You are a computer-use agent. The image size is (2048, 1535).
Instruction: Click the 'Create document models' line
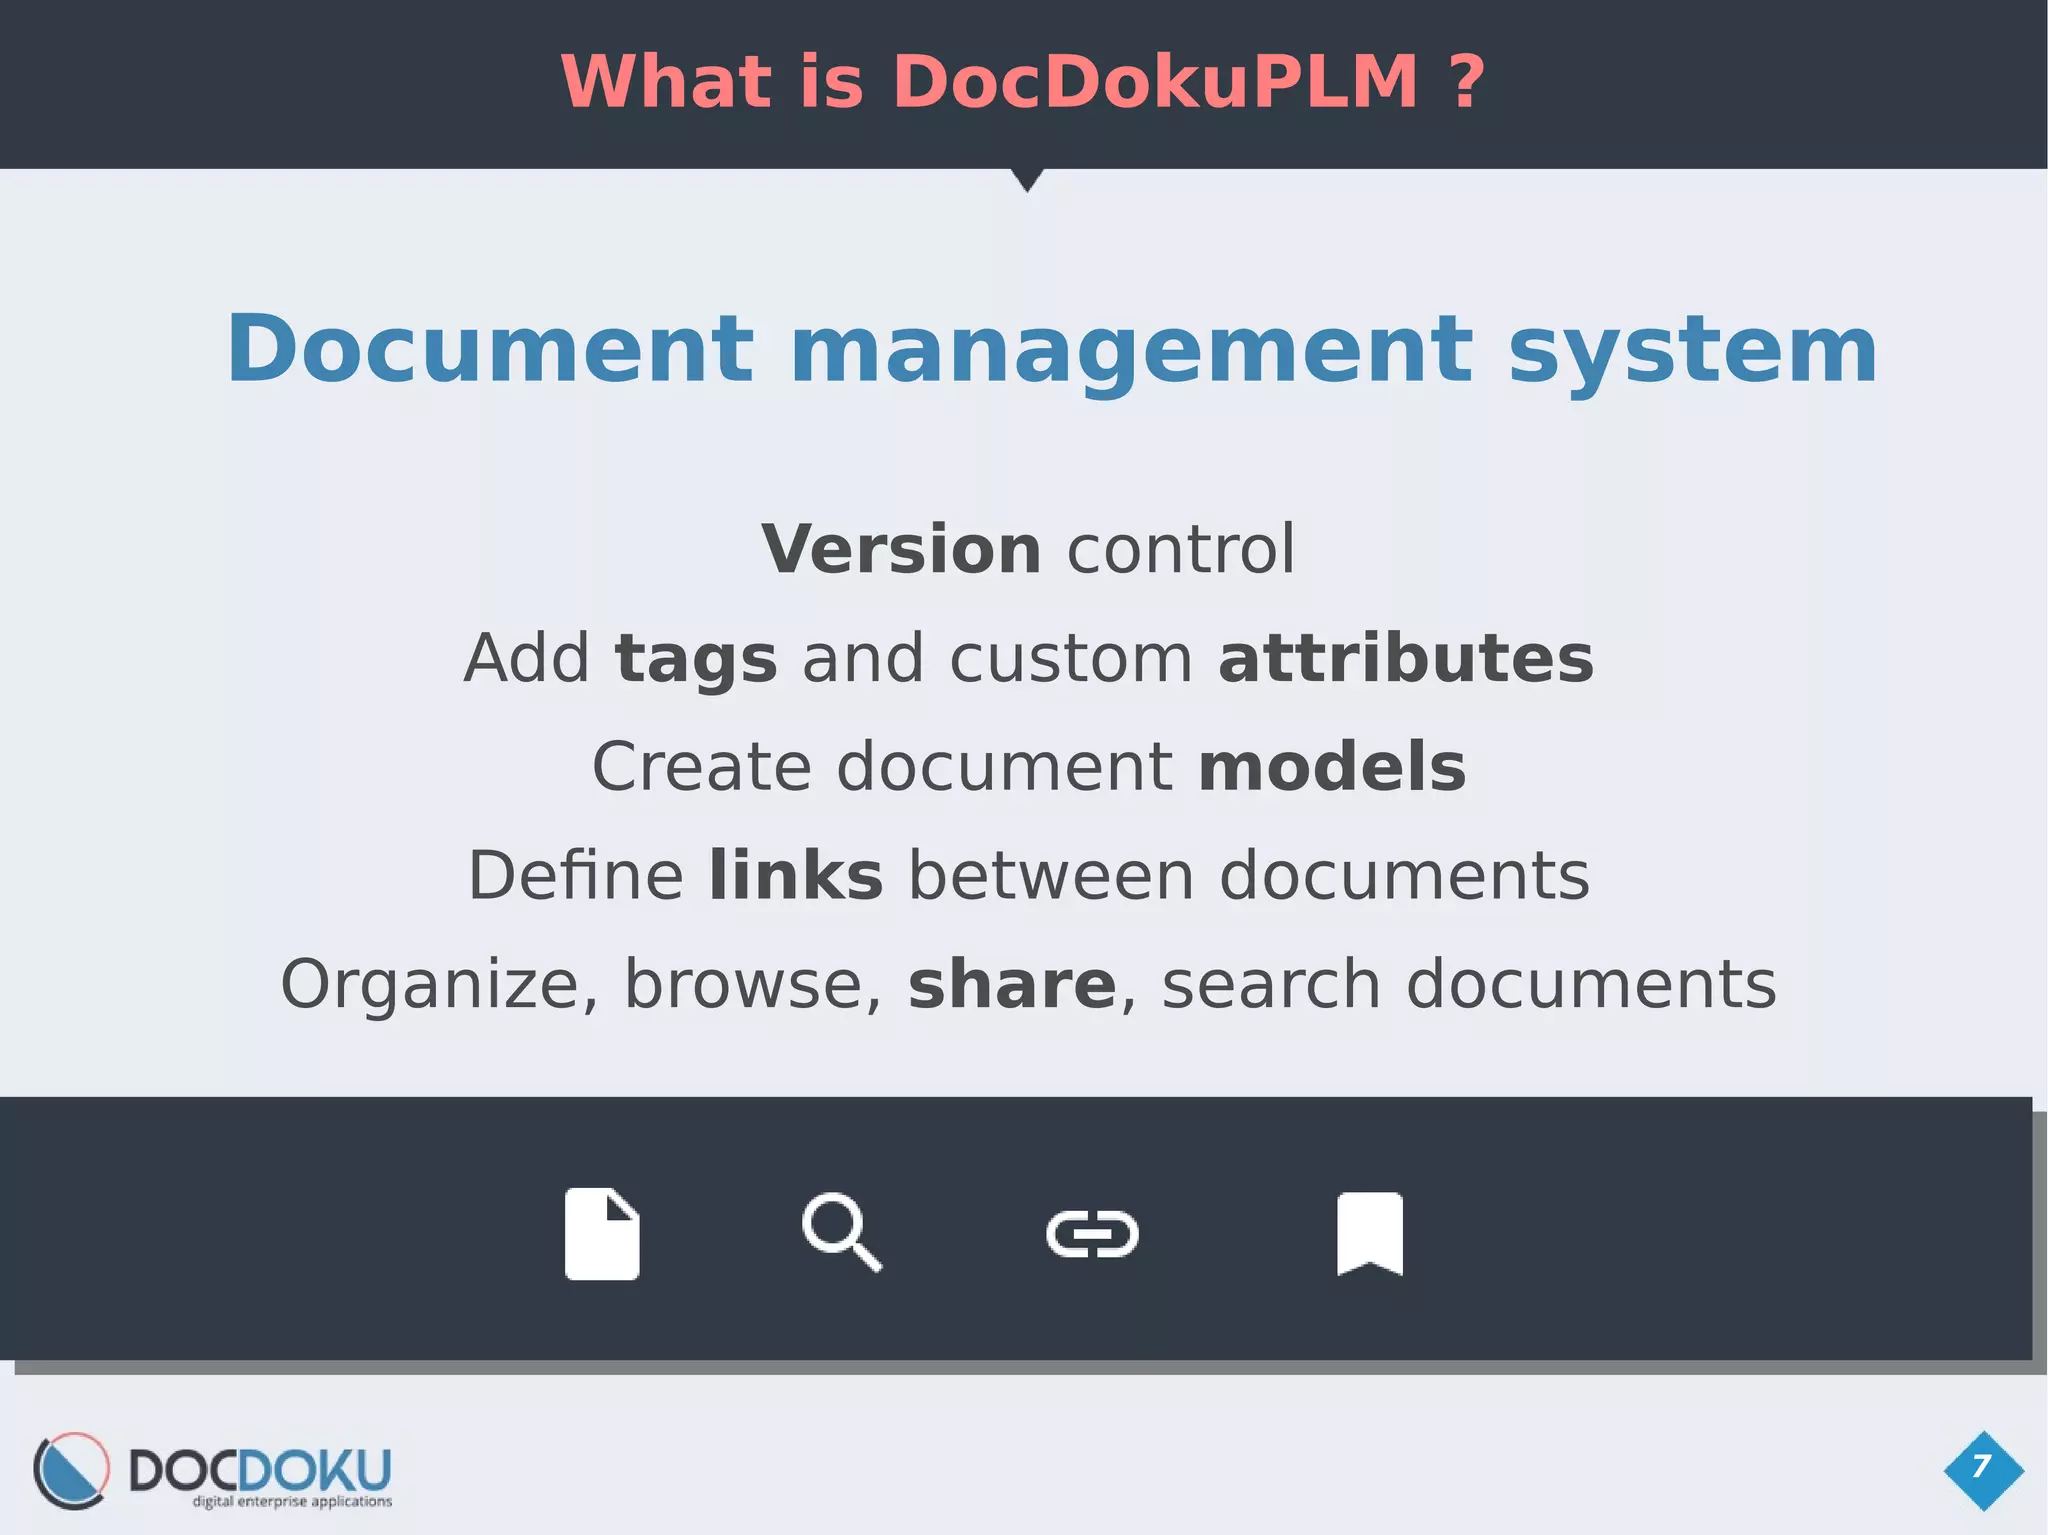1028,766
